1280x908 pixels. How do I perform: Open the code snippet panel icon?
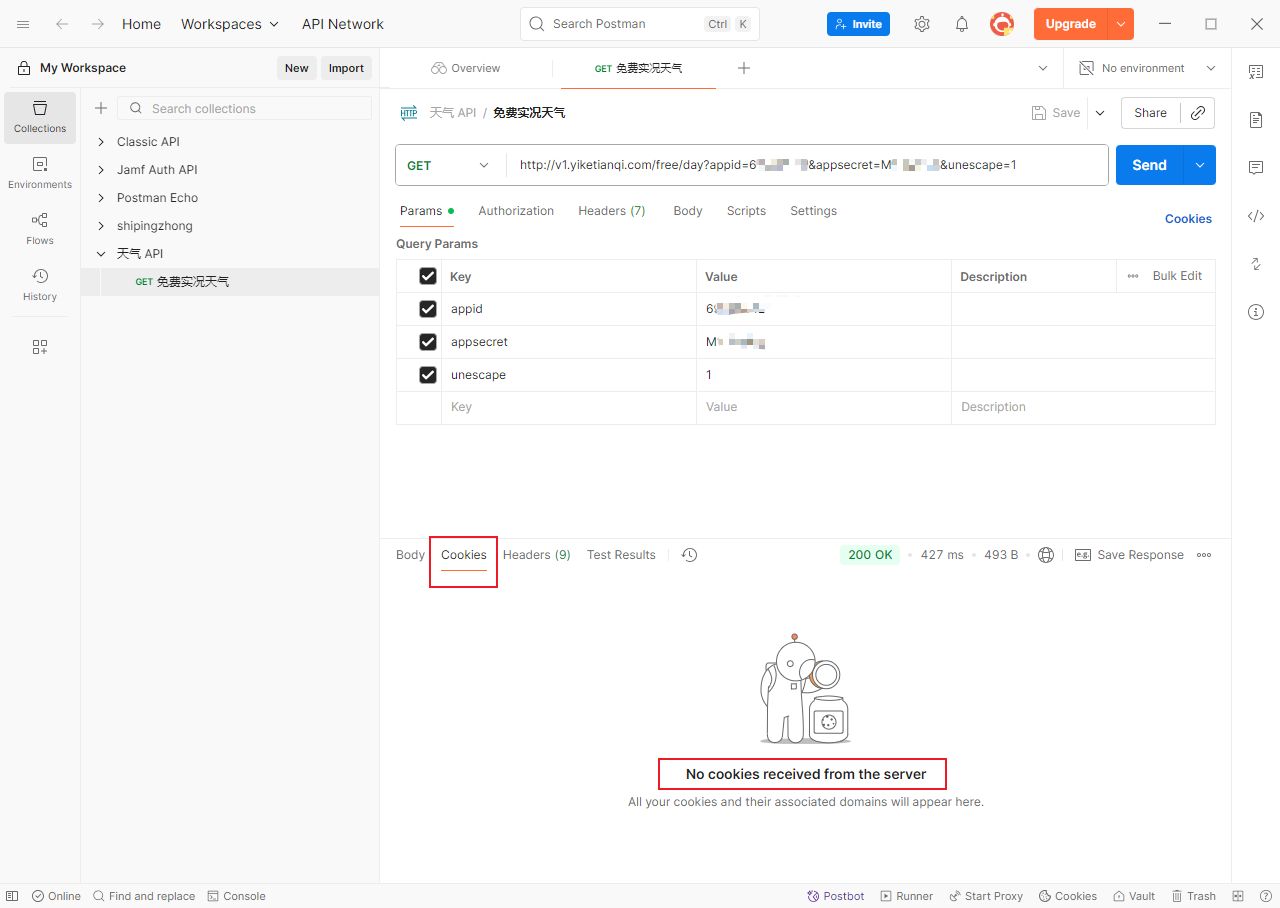[1256, 216]
